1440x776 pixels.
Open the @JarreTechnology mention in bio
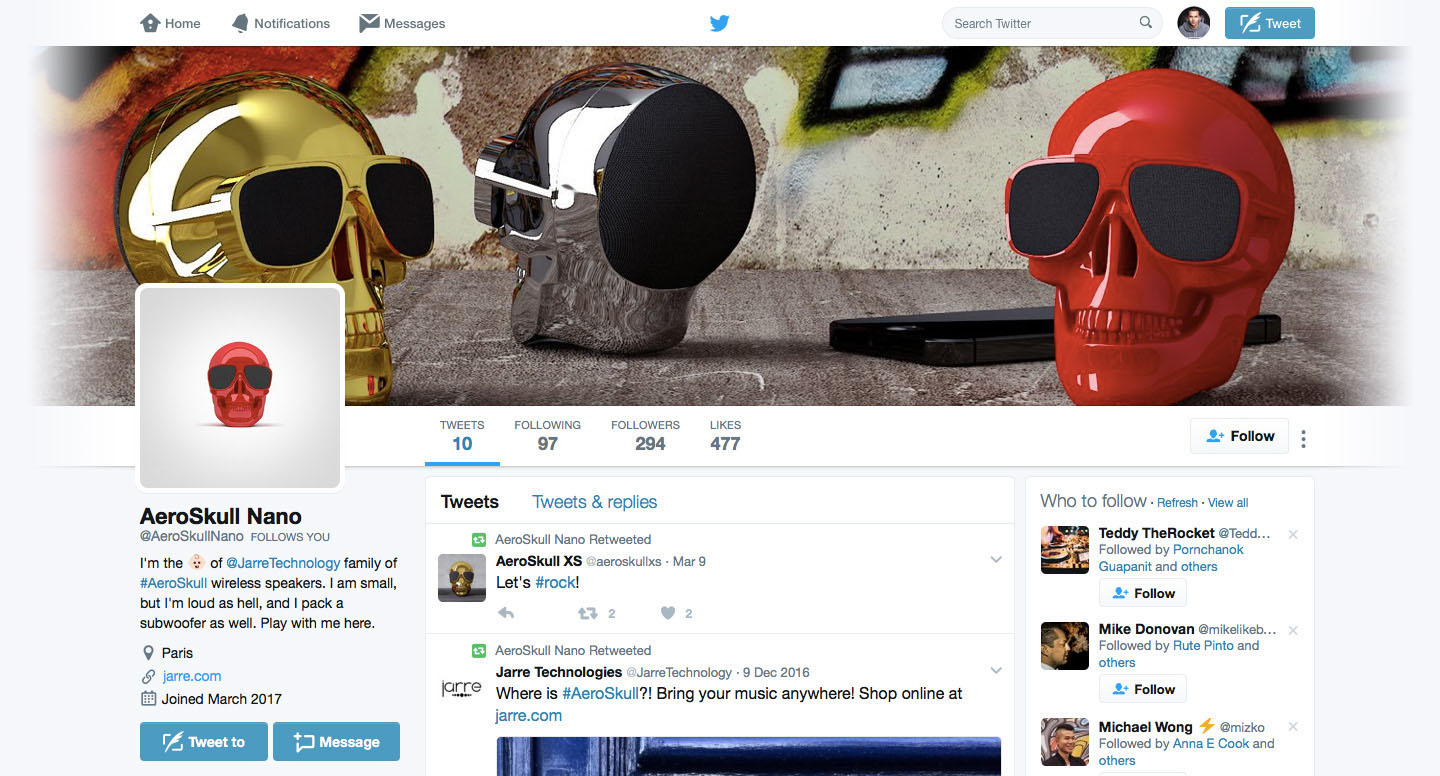(283, 563)
